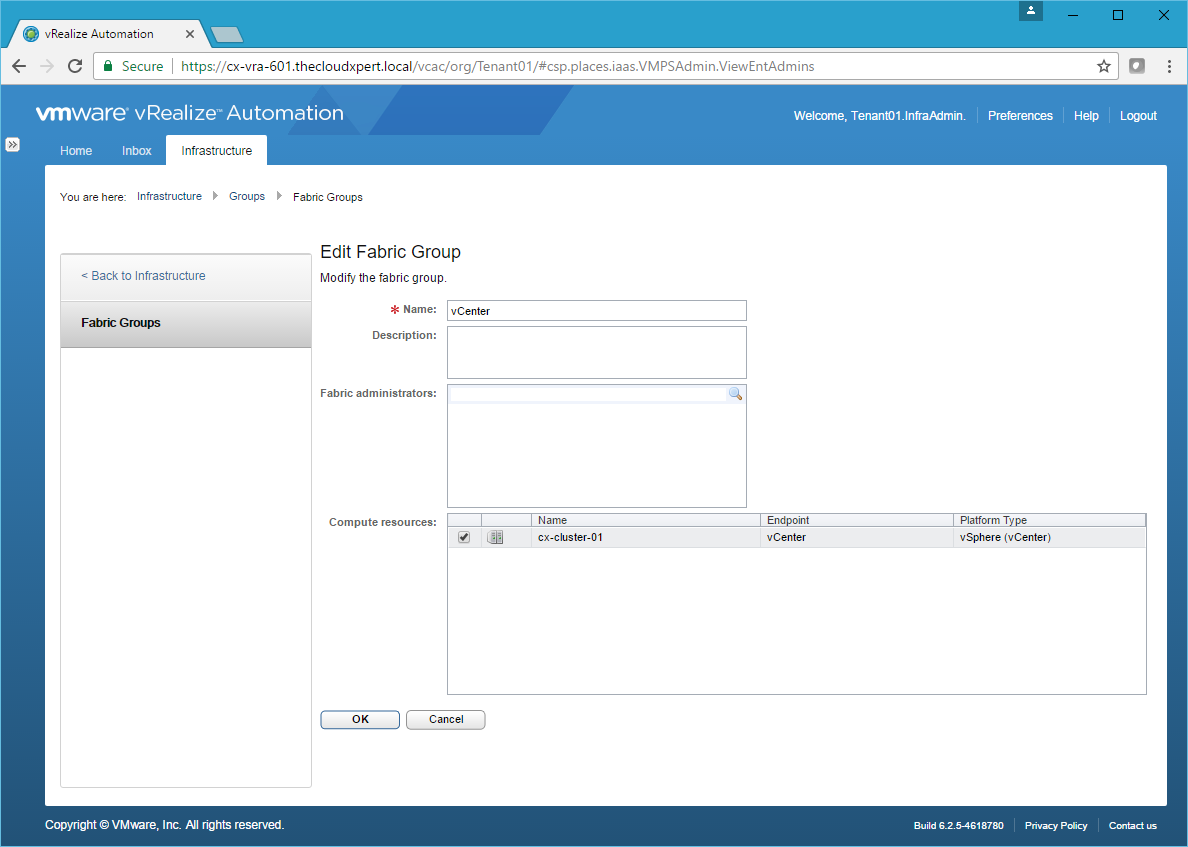Click the Cancel button
1188x847 pixels.
tap(446, 720)
